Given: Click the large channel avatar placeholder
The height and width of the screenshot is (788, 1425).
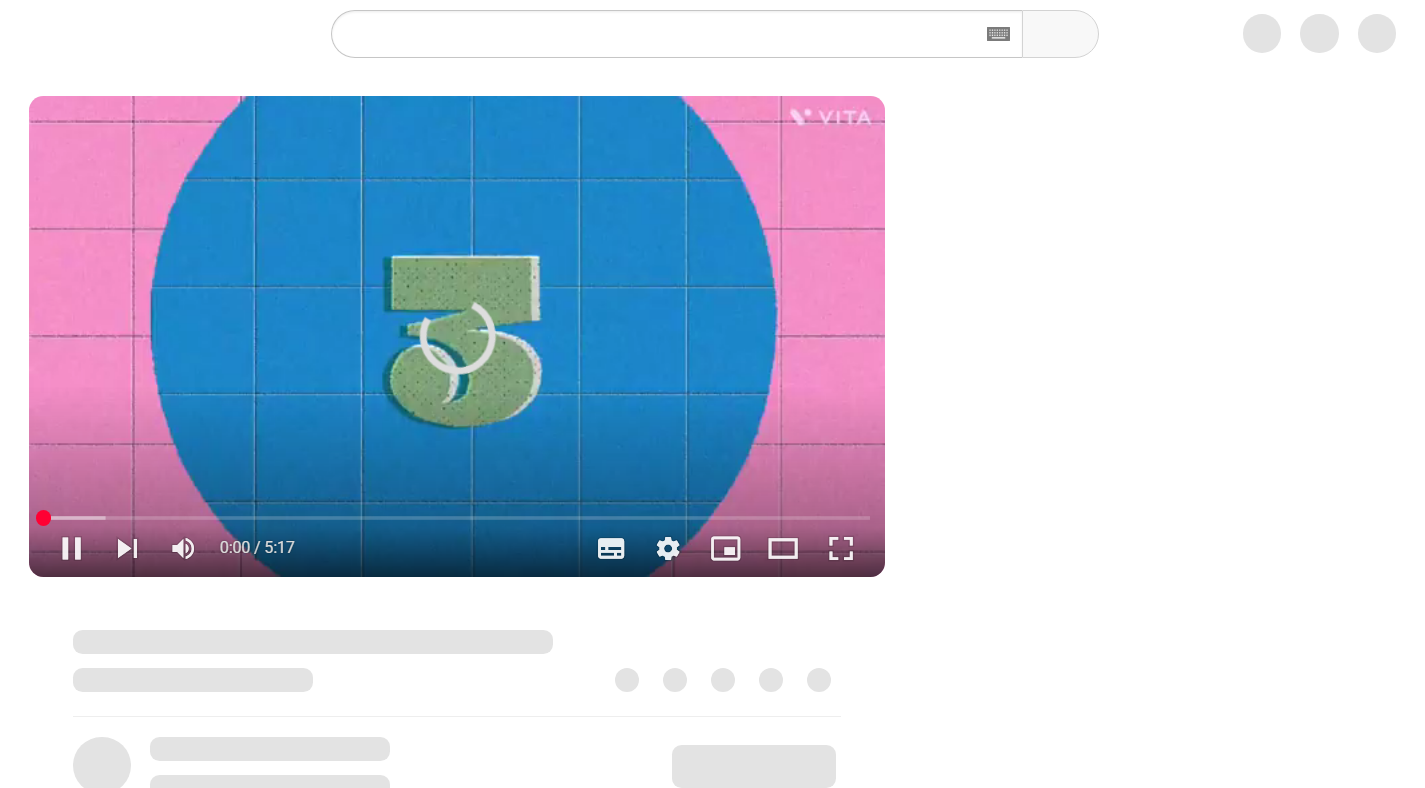Looking at the screenshot, I should pyautogui.click(x=102, y=764).
